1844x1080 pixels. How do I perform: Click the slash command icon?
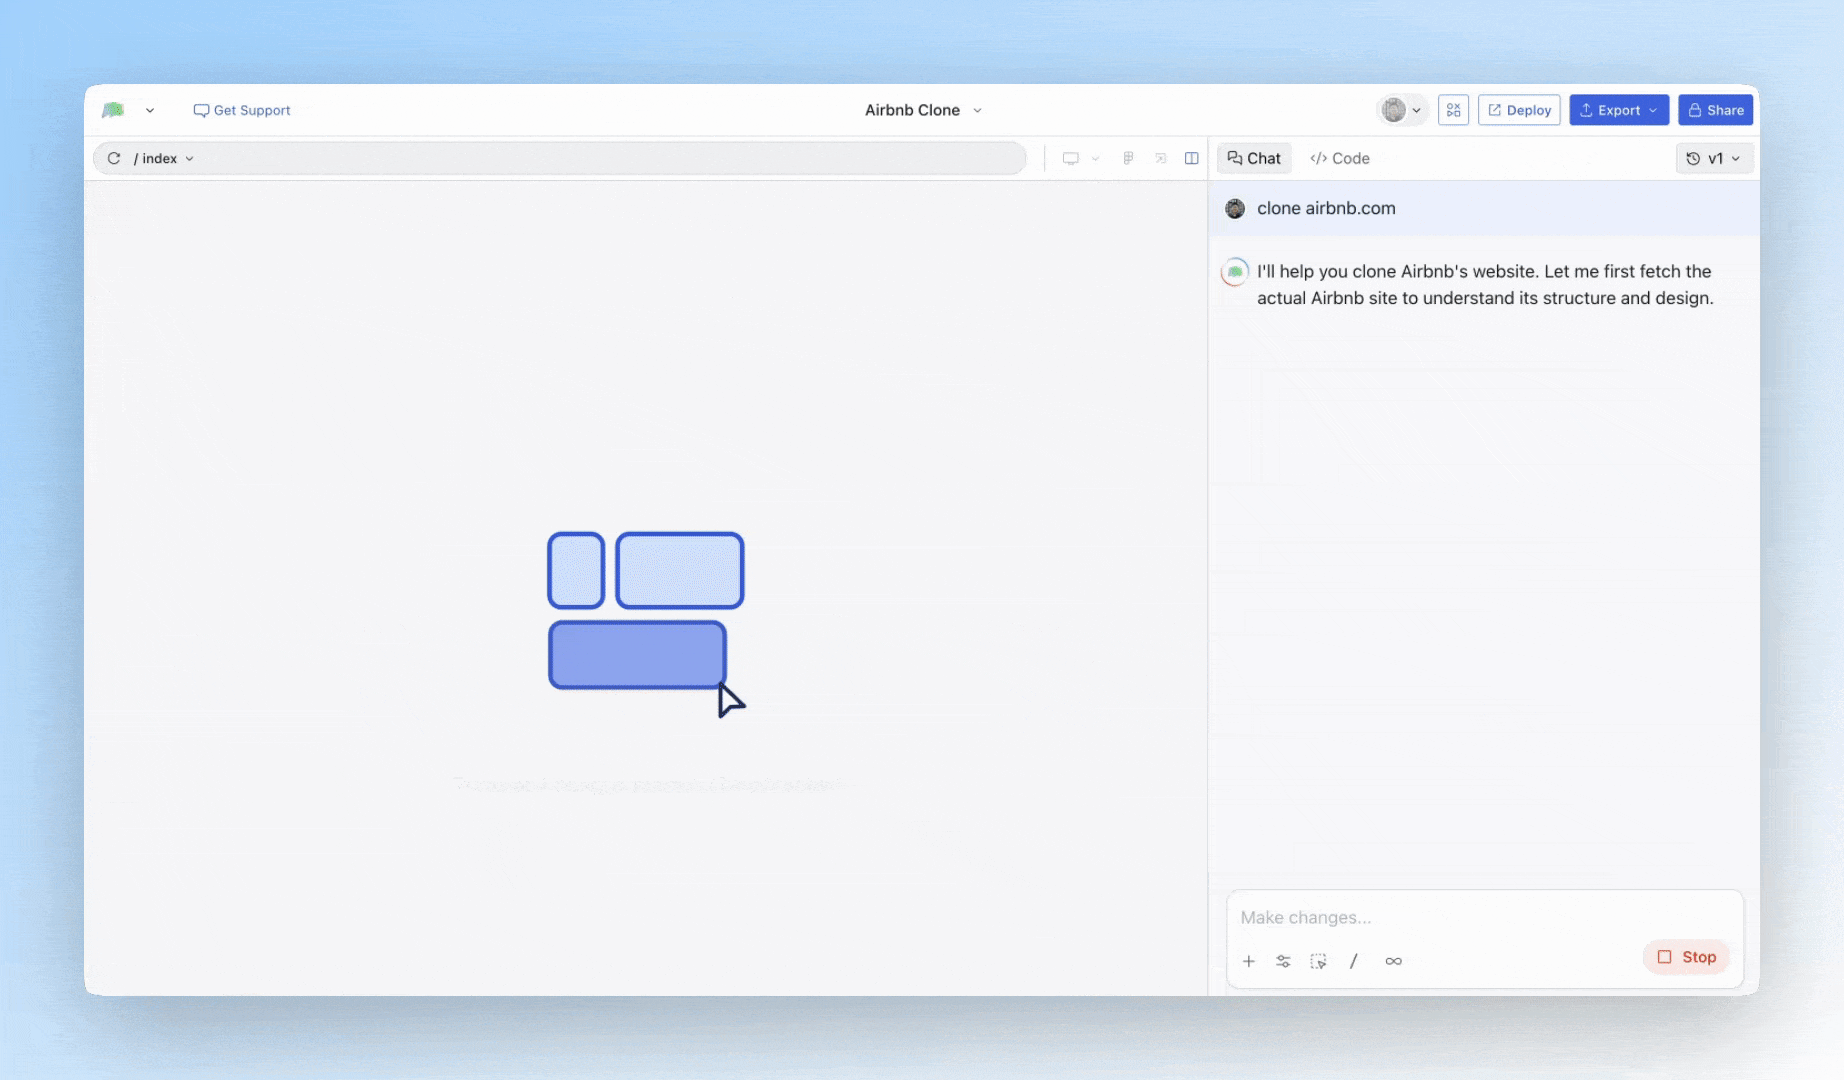pos(1354,961)
